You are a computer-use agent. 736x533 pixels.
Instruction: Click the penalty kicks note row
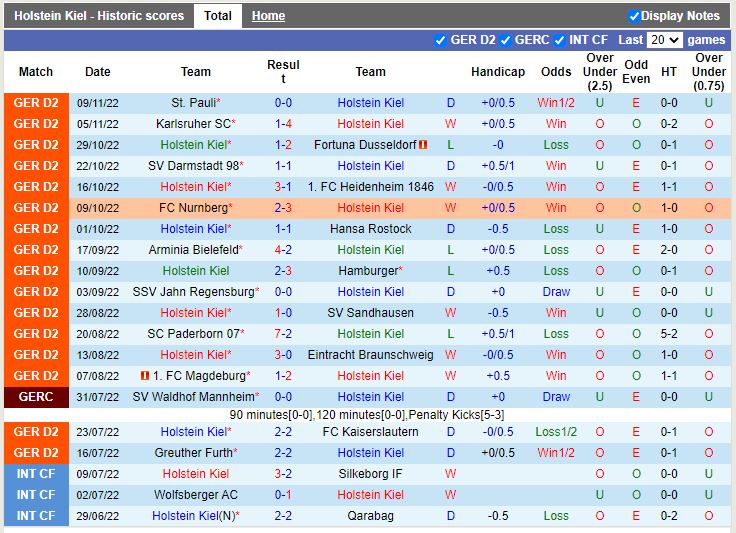(367, 415)
